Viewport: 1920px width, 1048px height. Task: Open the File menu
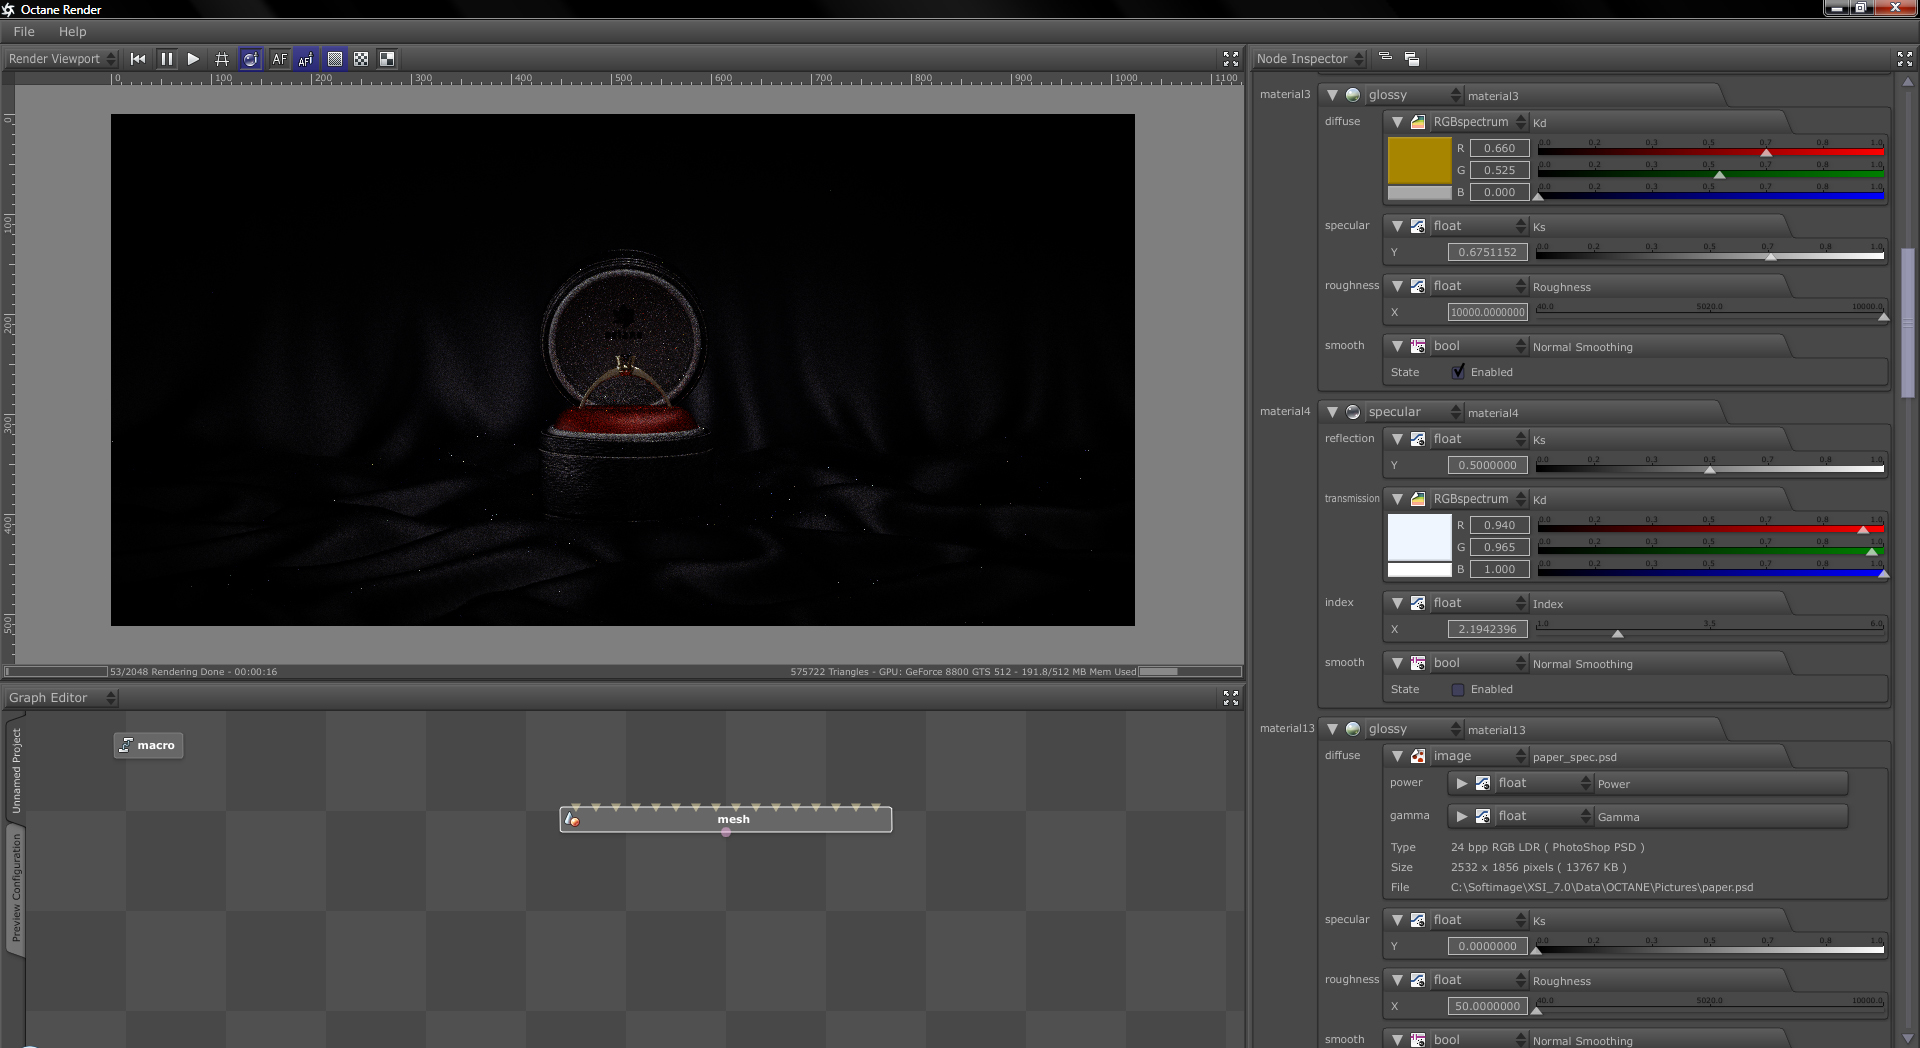click(x=24, y=32)
